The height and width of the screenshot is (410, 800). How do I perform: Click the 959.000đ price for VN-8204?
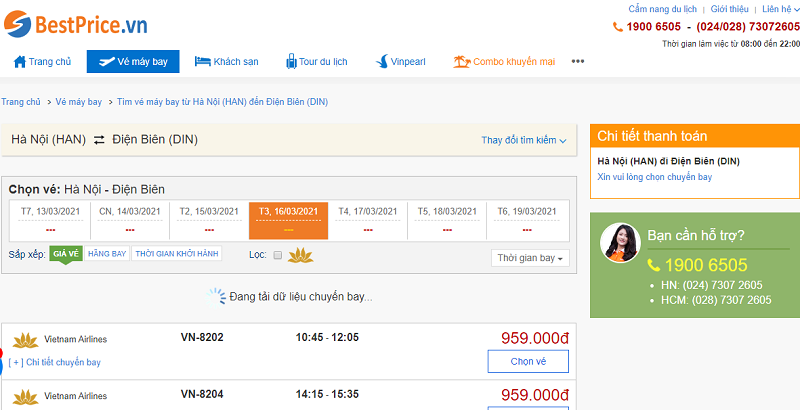click(x=535, y=395)
